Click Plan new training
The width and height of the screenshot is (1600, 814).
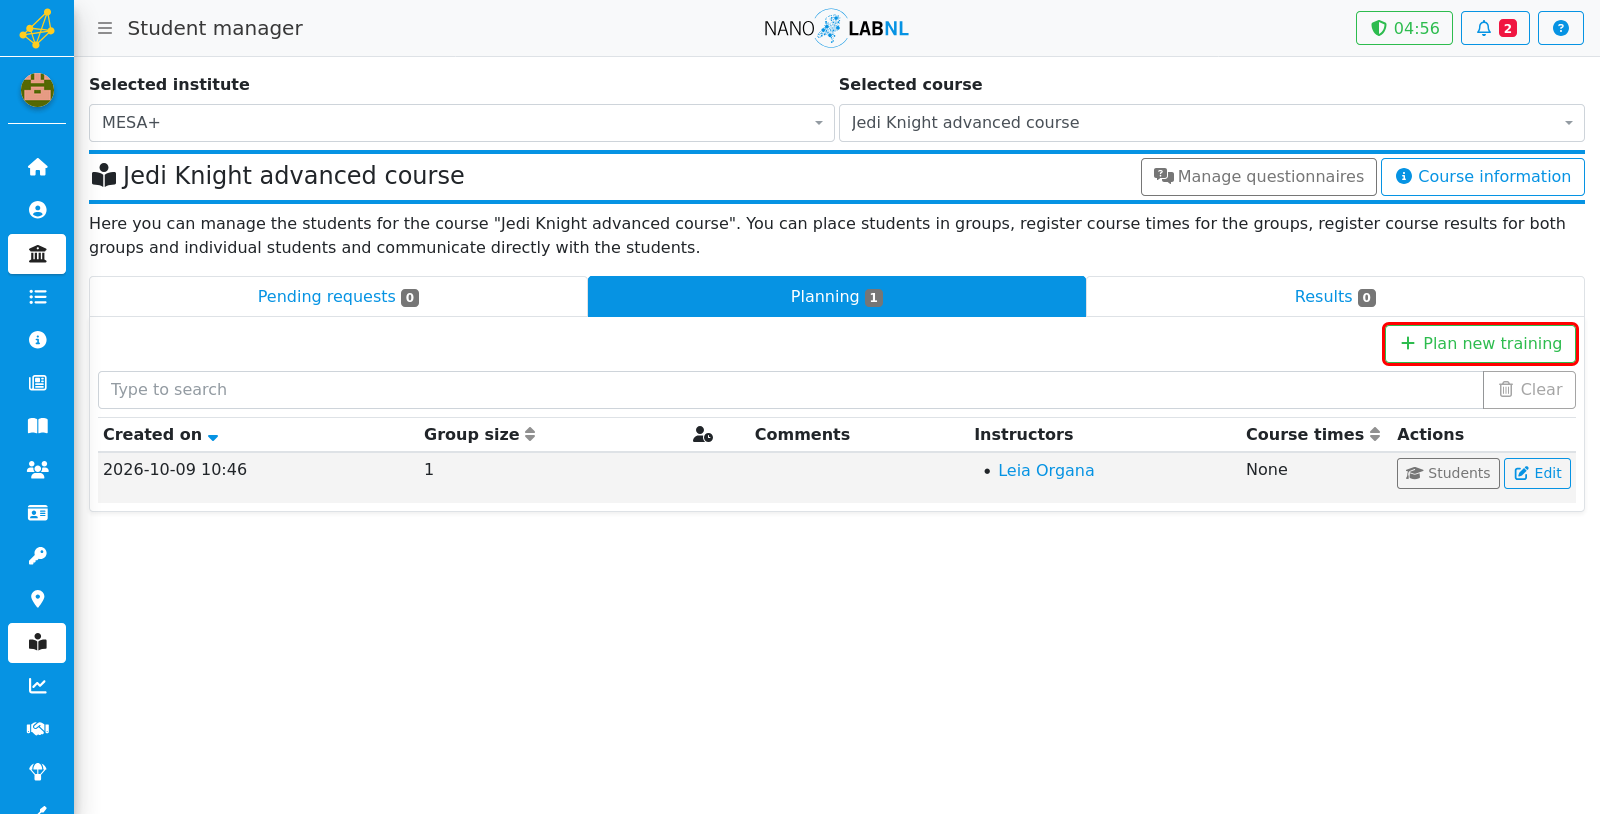click(x=1481, y=344)
